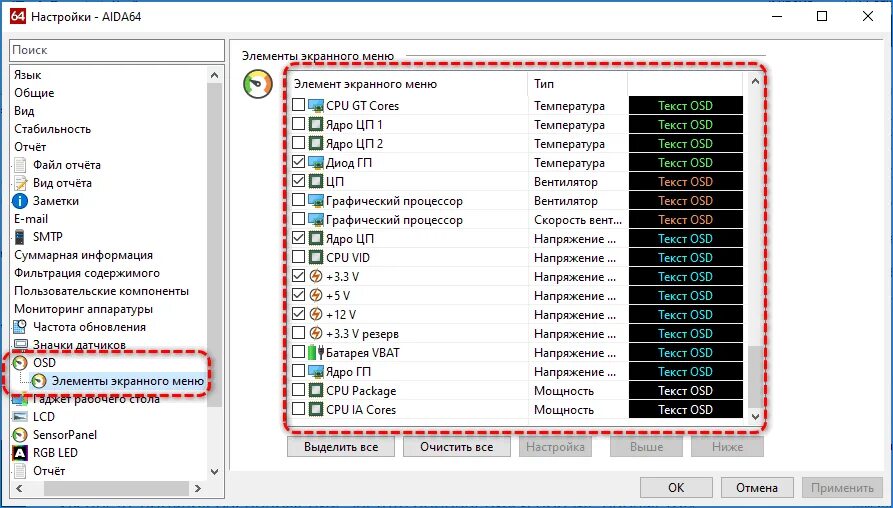
Task: Click the Частота обновления icon
Action: [20, 327]
